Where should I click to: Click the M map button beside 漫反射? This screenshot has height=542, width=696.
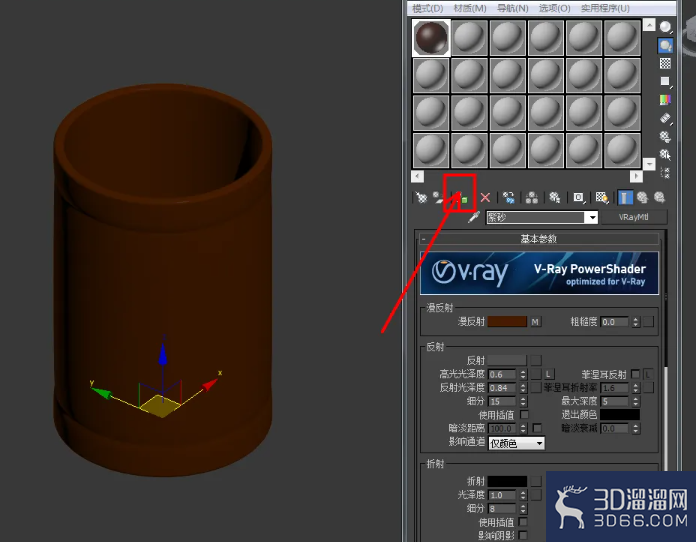coord(536,322)
